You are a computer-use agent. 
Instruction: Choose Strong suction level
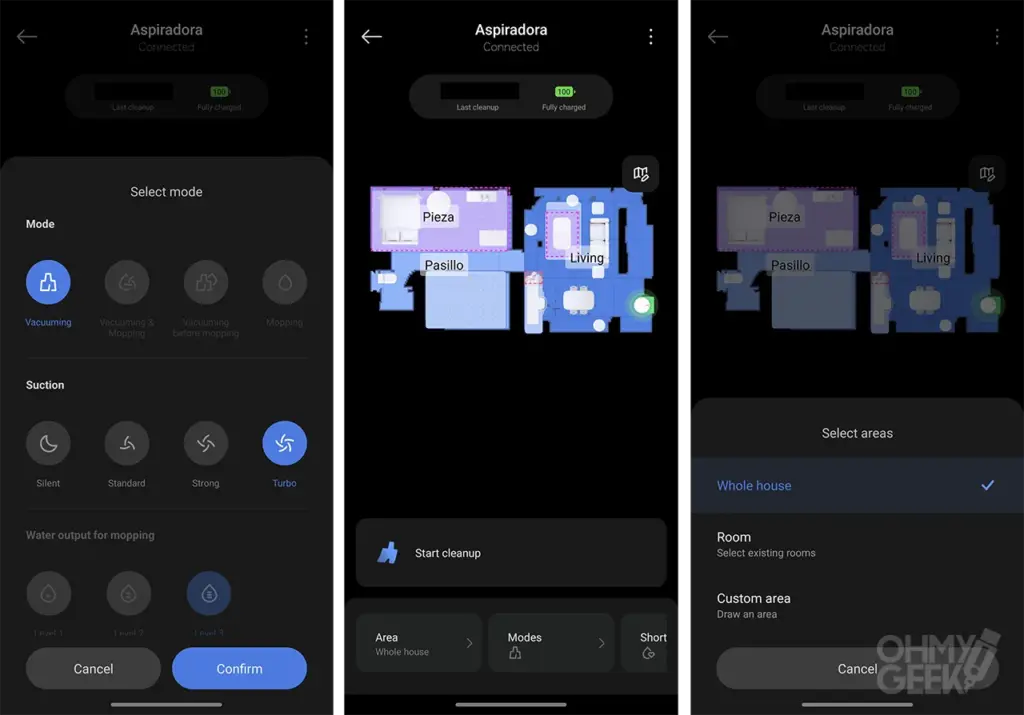click(x=206, y=443)
